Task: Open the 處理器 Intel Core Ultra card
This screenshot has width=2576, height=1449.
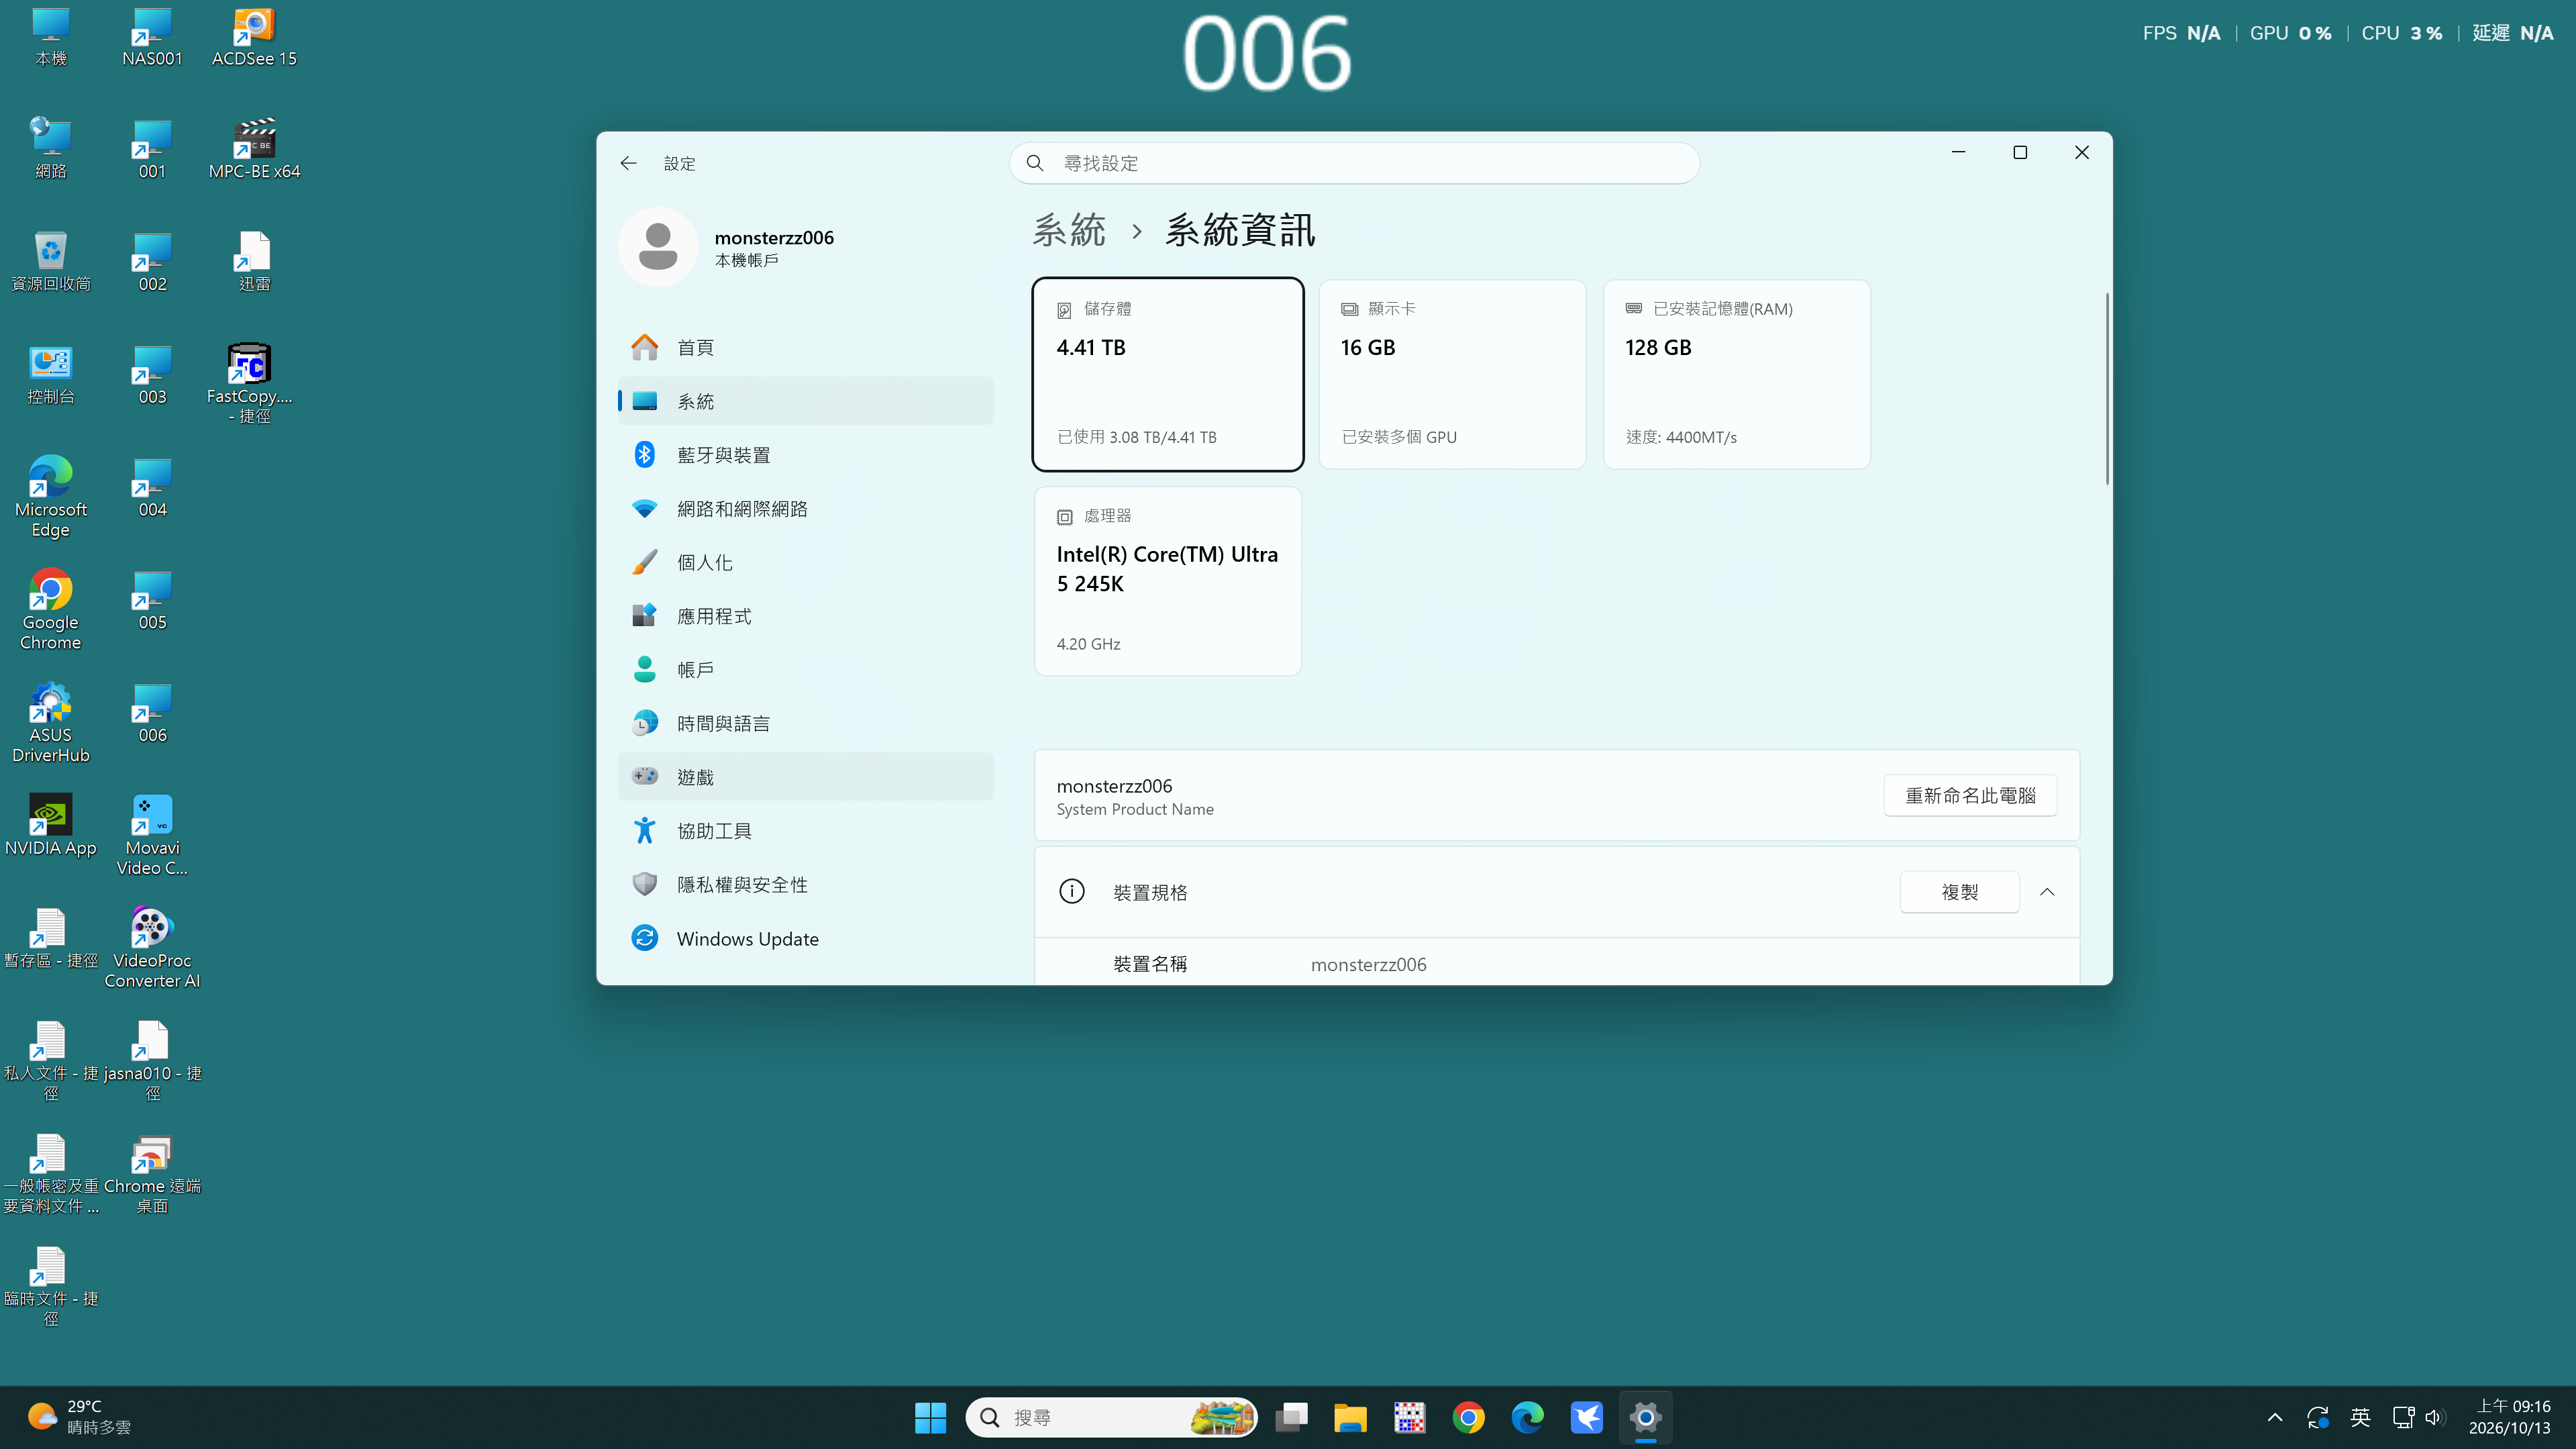Action: (x=1167, y=581)
